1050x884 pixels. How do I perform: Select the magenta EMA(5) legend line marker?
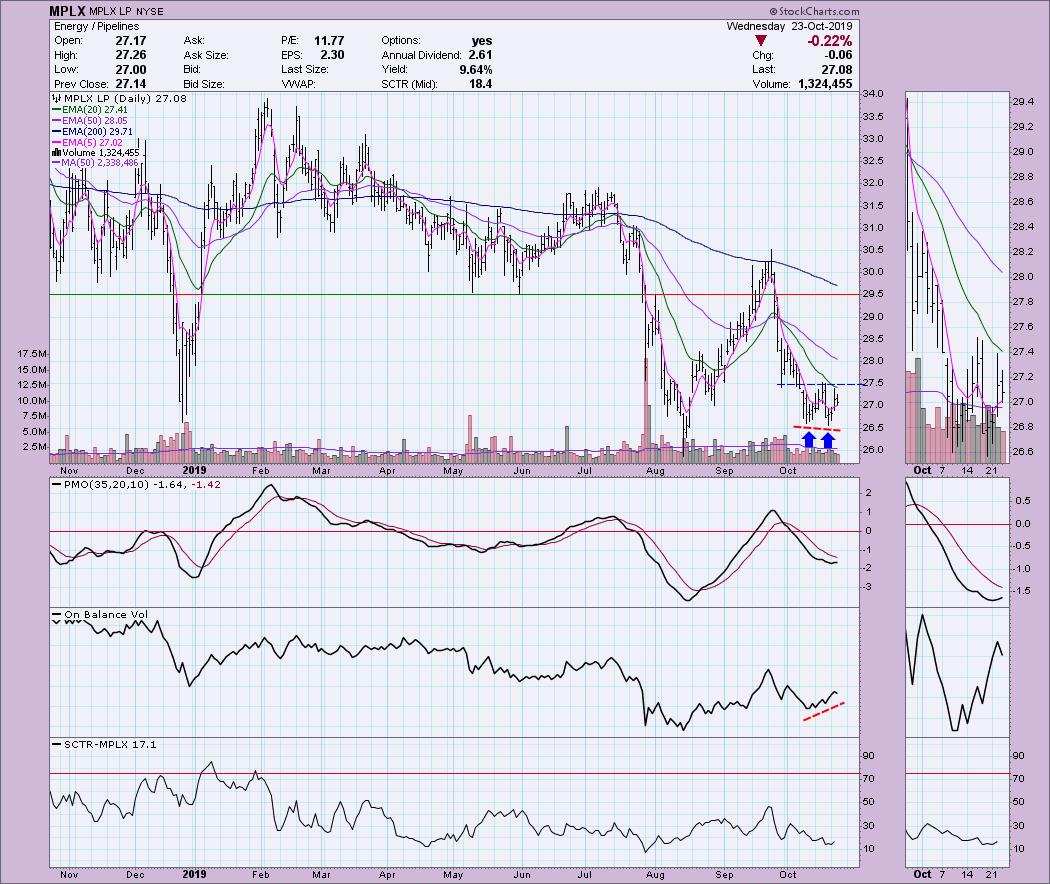click(56, 143)
